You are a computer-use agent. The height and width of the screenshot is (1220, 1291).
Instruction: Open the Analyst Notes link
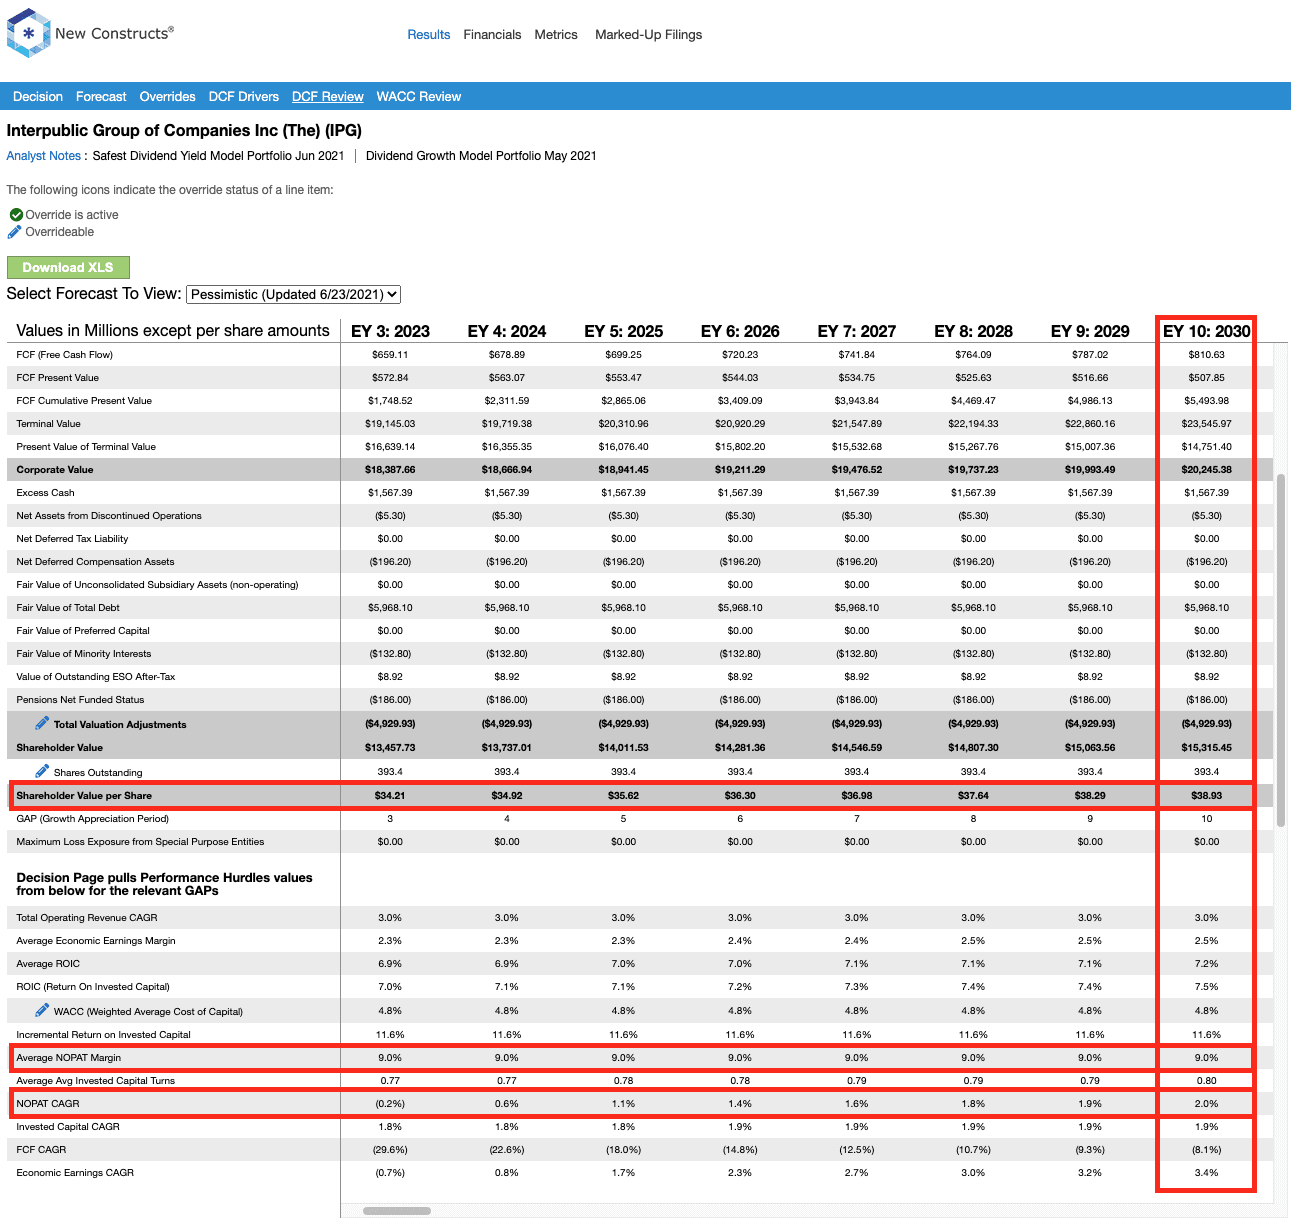pos(44,156)
